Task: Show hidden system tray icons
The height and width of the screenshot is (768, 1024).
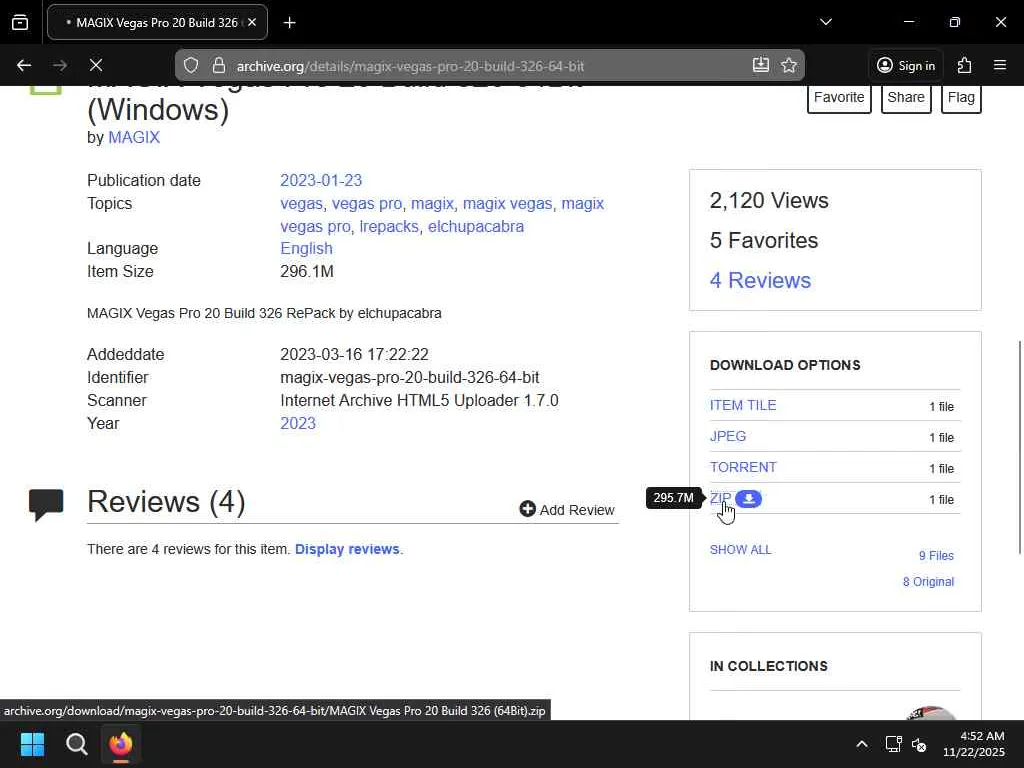Action: tap(862, 744)
